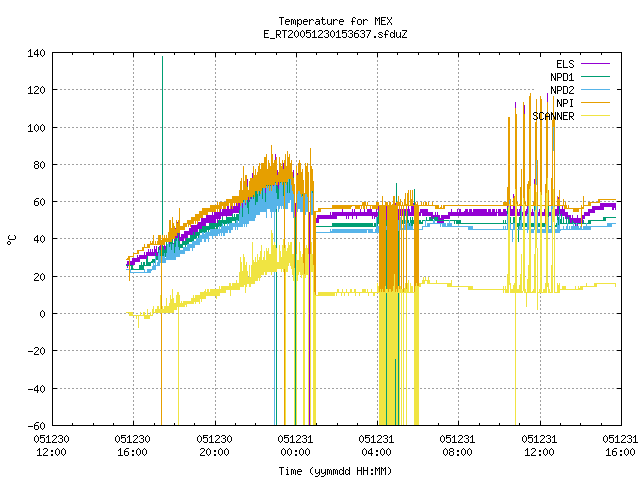Click the ELS legend label
The image size is (640, 480).
pos(565,64)
